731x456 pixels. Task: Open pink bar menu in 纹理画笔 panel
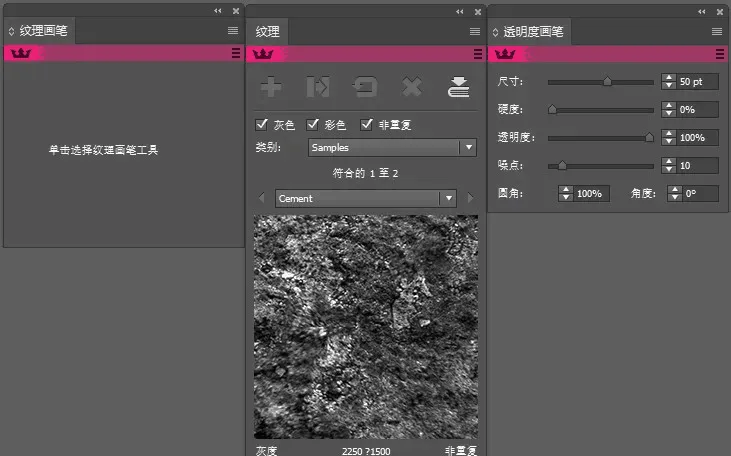pyautogui.click(x=236, y=53)
